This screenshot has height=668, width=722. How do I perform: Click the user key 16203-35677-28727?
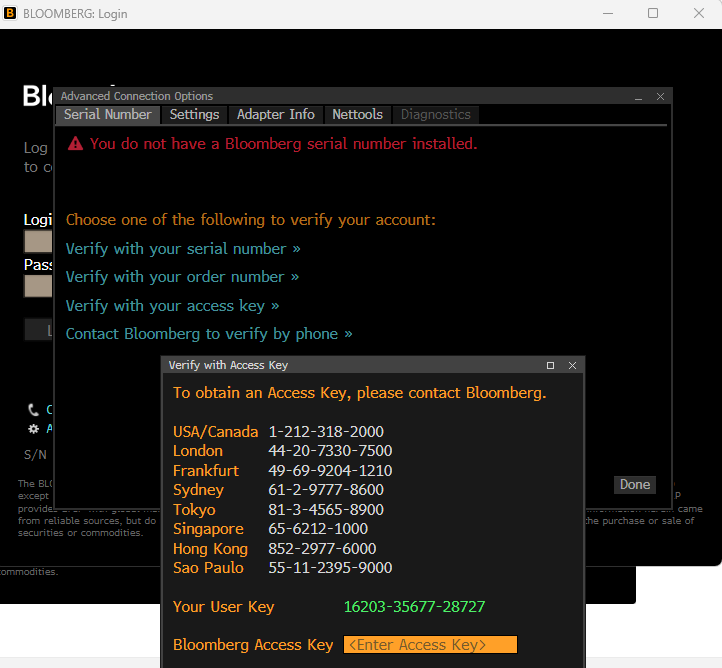click(x=414, y=607)
